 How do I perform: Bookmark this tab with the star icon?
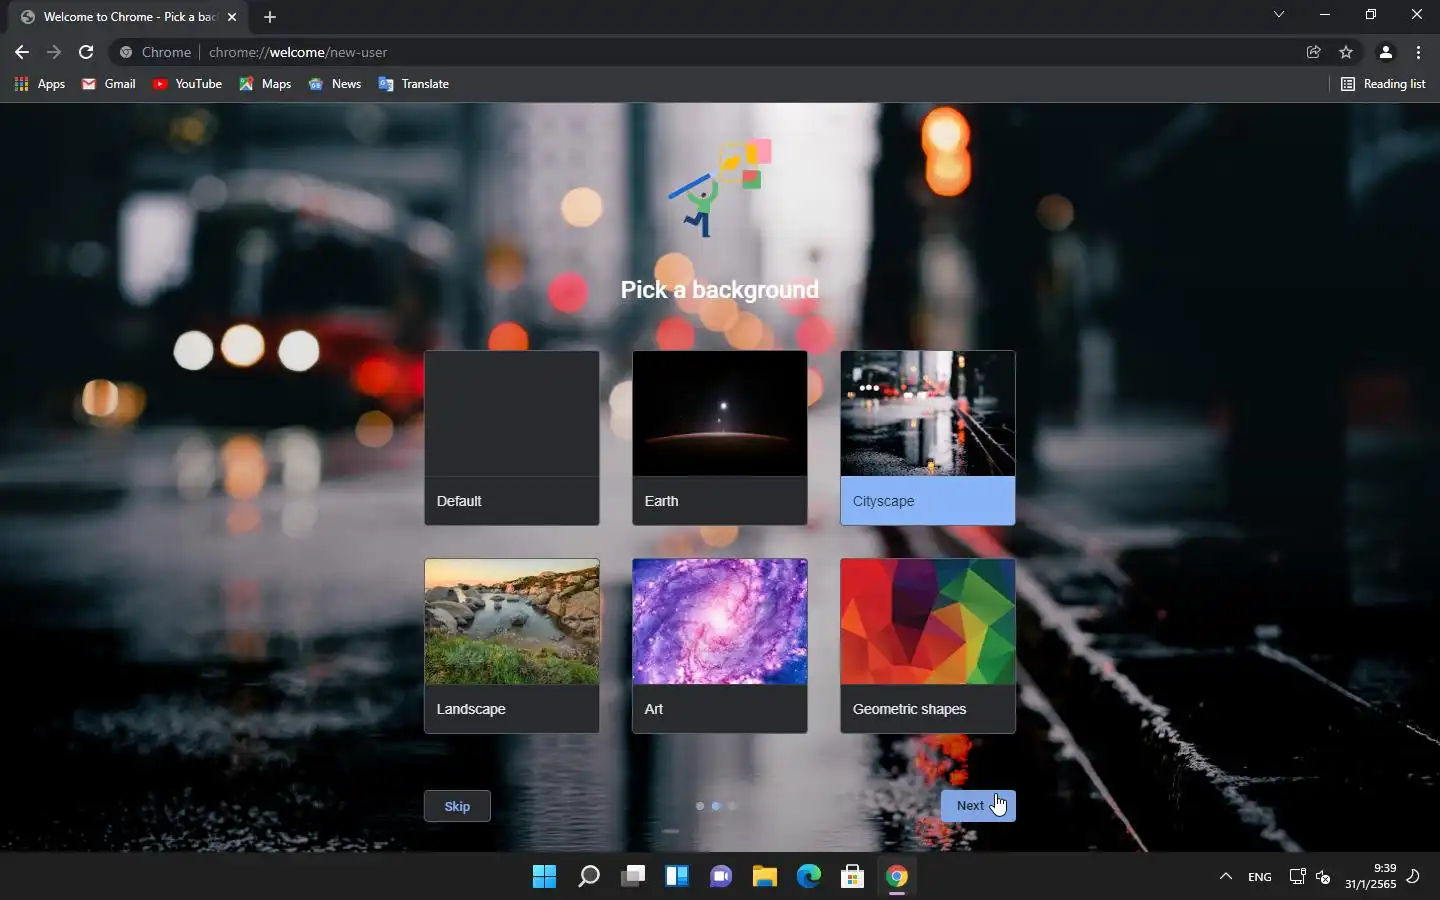coord(1346,52)
